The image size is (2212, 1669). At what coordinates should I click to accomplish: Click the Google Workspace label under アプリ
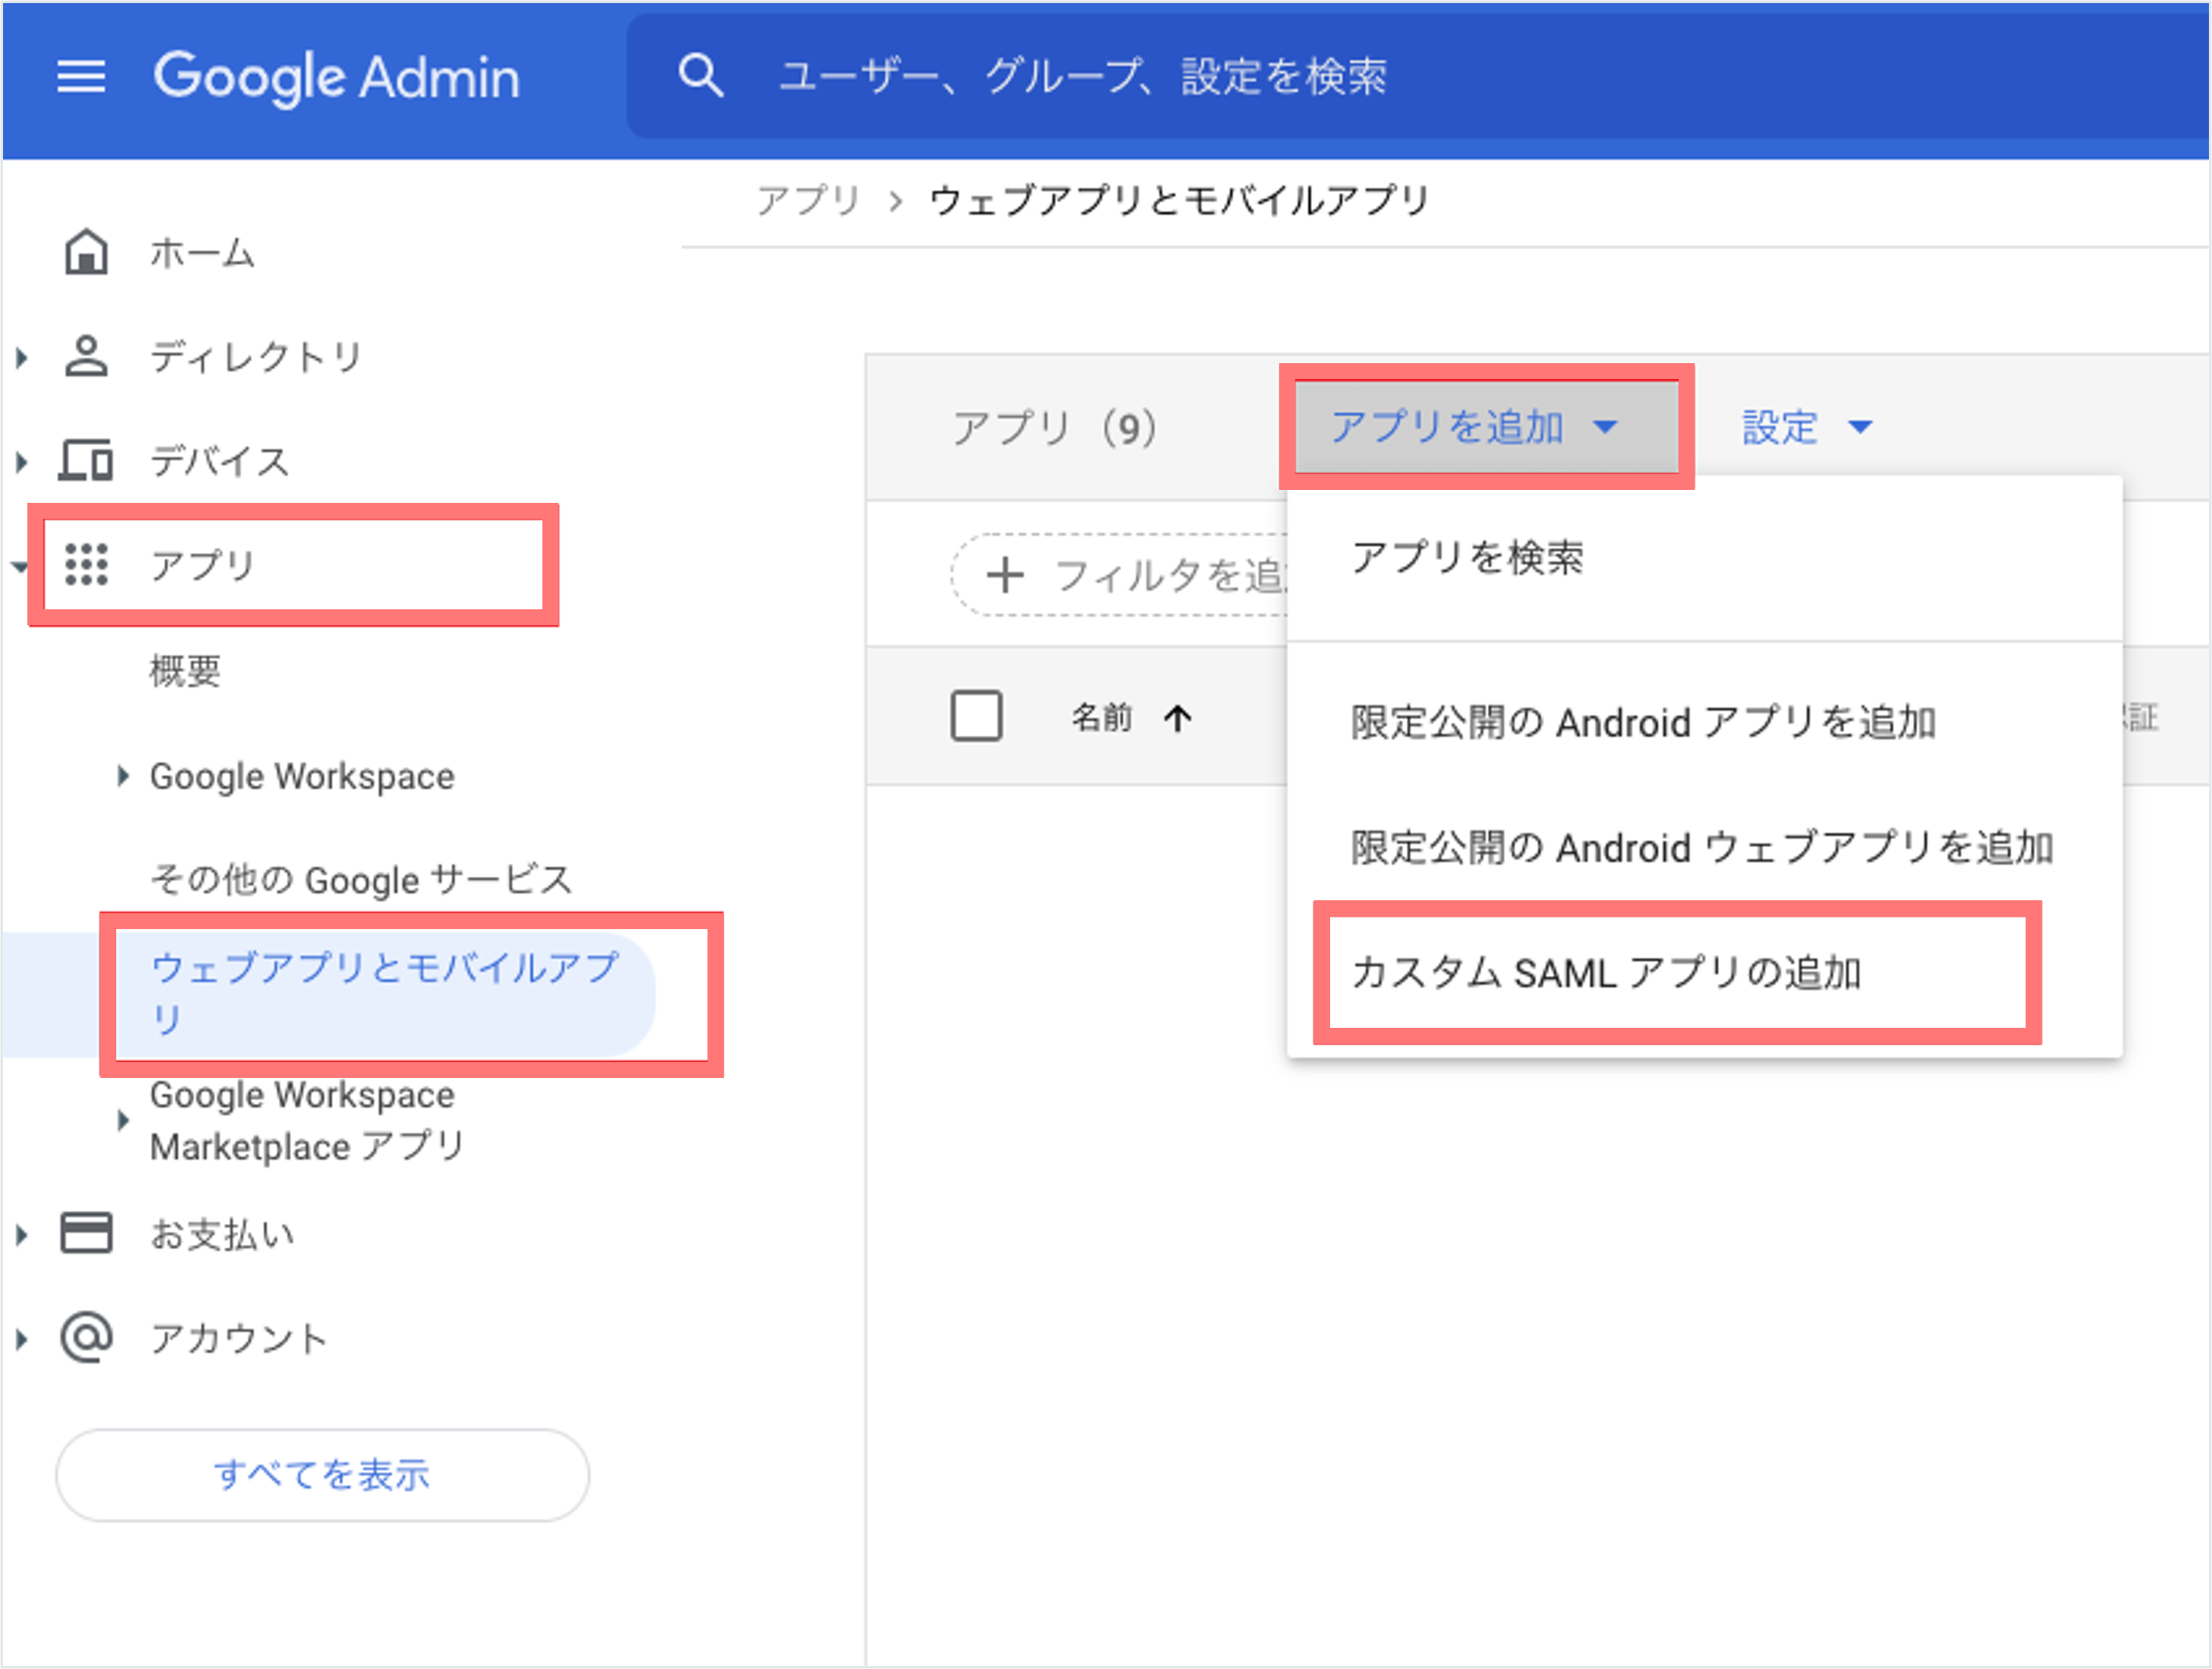(302, 777)
